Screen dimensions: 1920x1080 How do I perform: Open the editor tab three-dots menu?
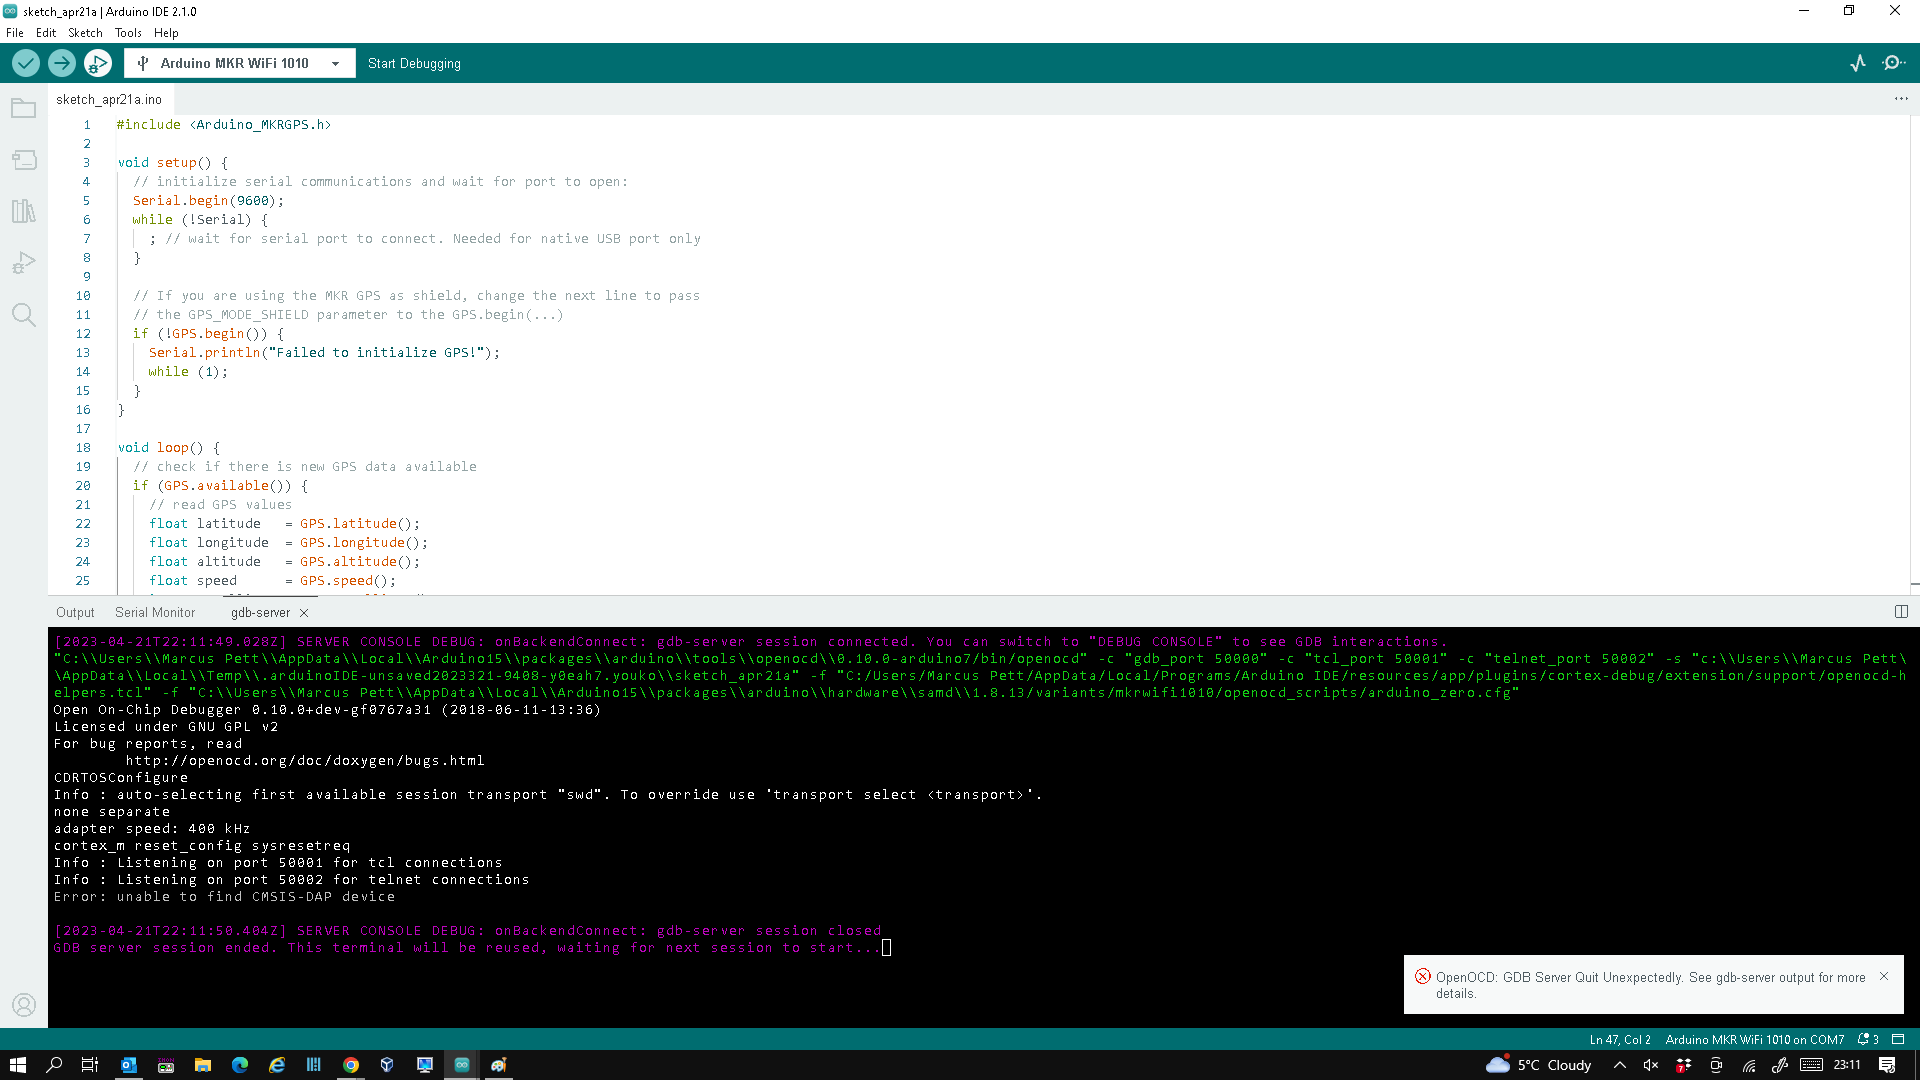1901,99
